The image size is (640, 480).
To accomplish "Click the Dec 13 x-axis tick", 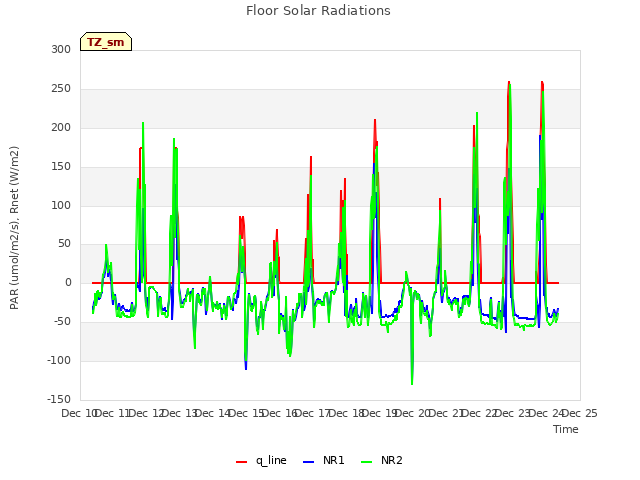I will pos(179,413).
